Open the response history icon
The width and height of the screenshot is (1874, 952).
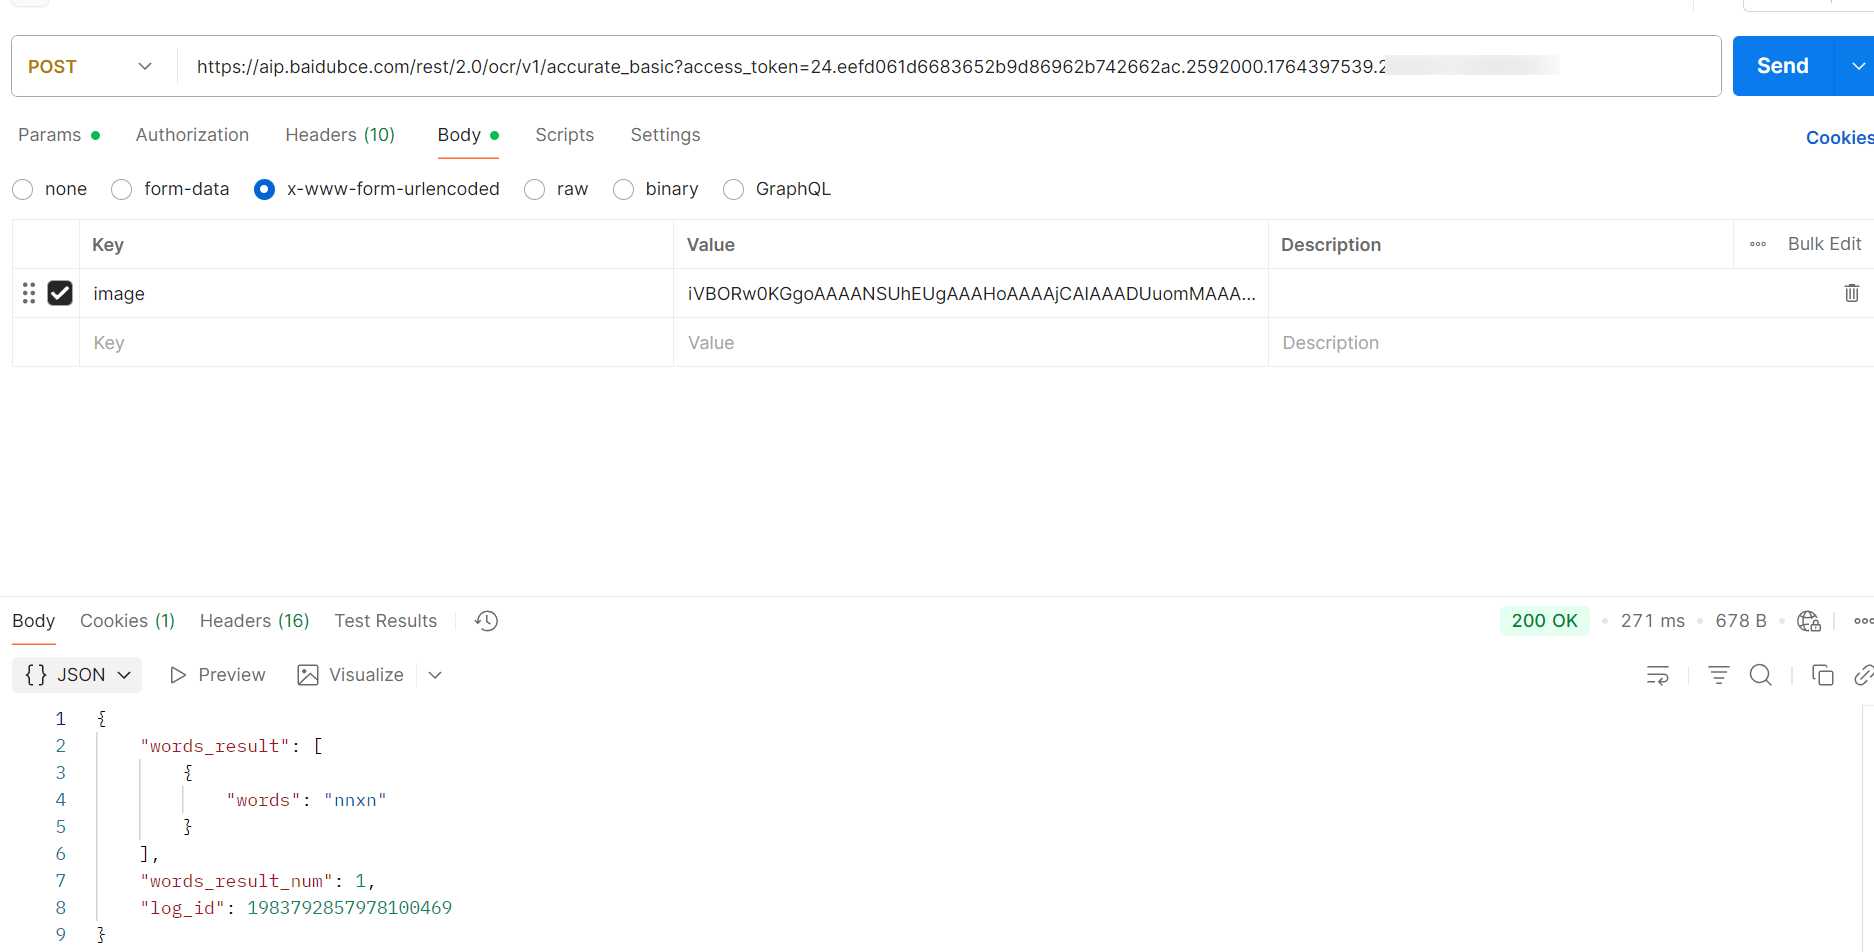click(x=486, y=621)
